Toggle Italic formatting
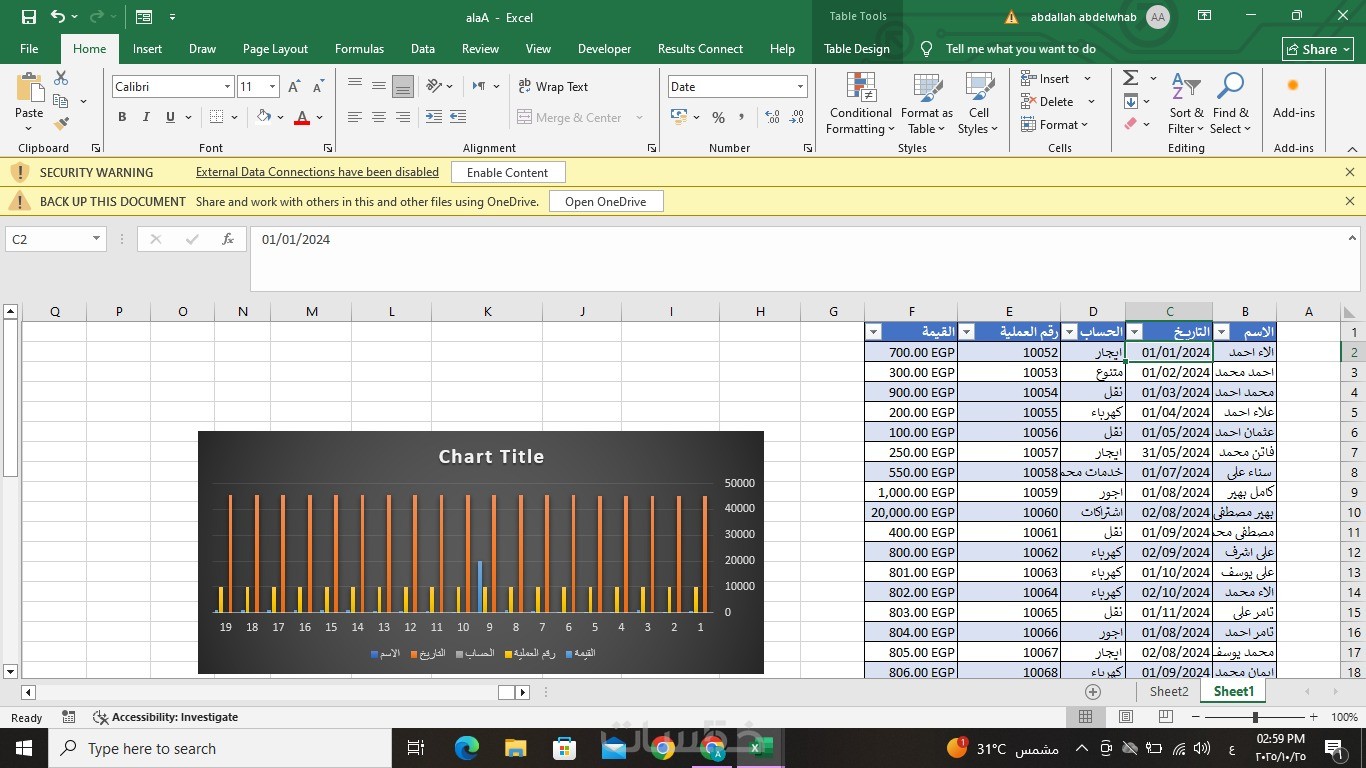This screenshot has height=768, width=1366. click(146, 117)
